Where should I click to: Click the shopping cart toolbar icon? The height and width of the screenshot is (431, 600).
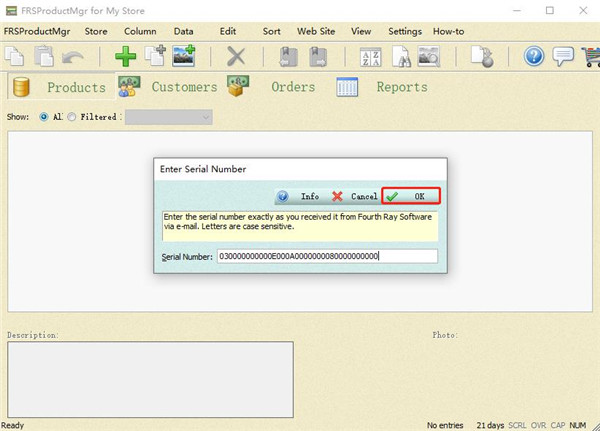click(591, 57)
